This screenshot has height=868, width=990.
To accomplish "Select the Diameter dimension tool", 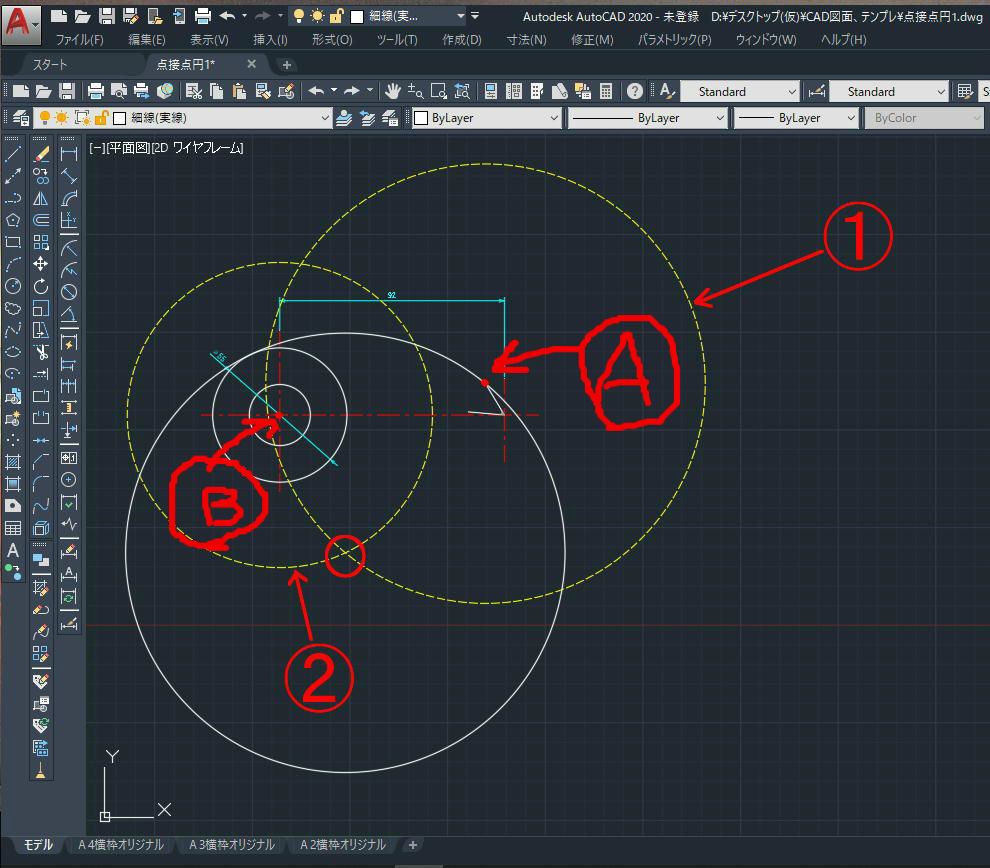I will (69, 292).
